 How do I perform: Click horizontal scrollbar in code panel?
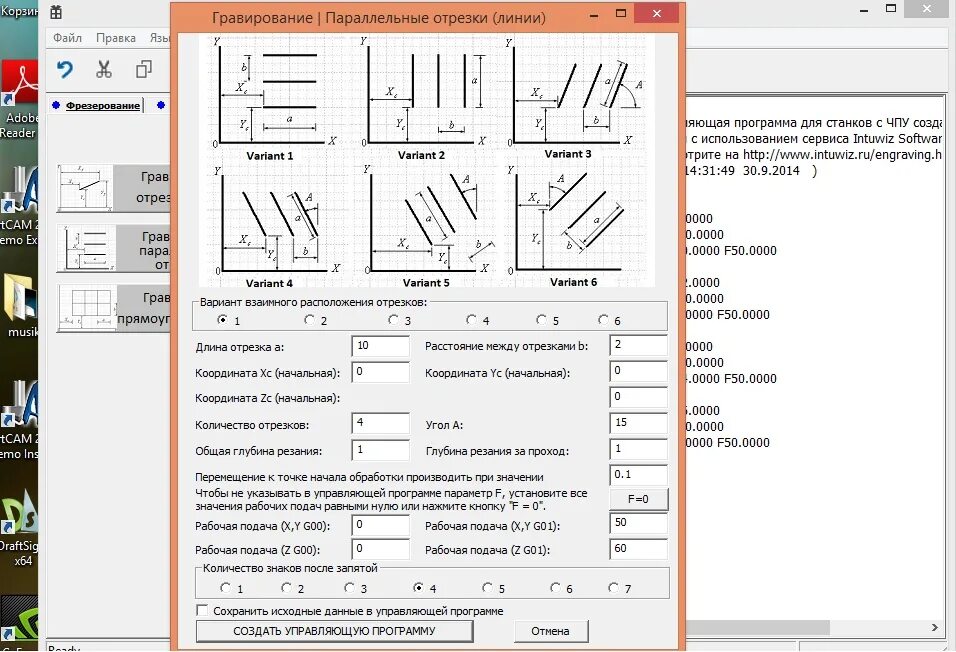pos(757,627)
